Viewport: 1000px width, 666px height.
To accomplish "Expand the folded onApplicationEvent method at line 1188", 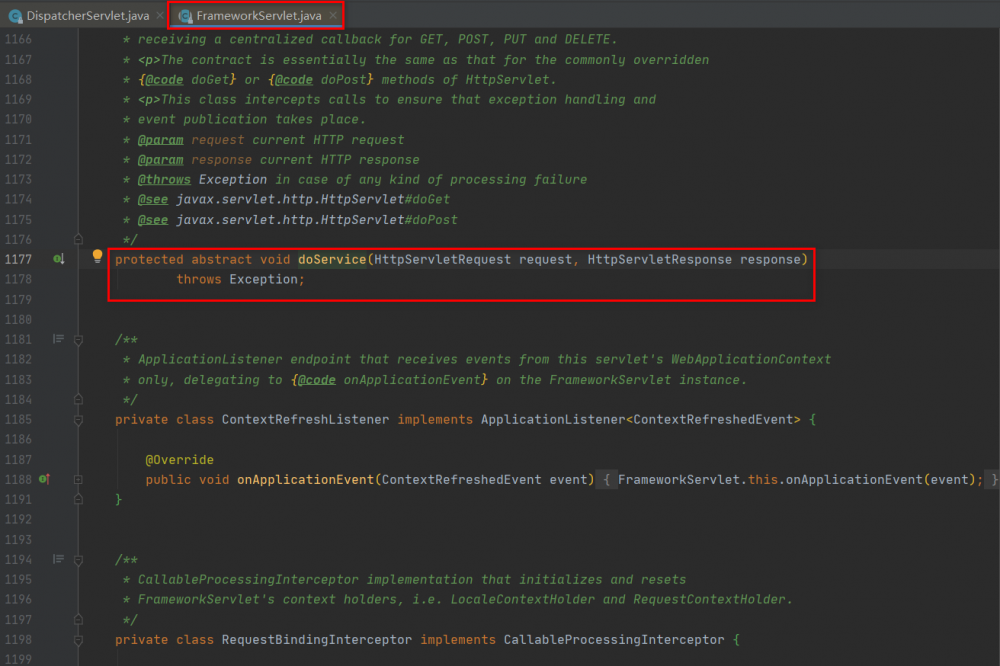I will click(78, 479).
